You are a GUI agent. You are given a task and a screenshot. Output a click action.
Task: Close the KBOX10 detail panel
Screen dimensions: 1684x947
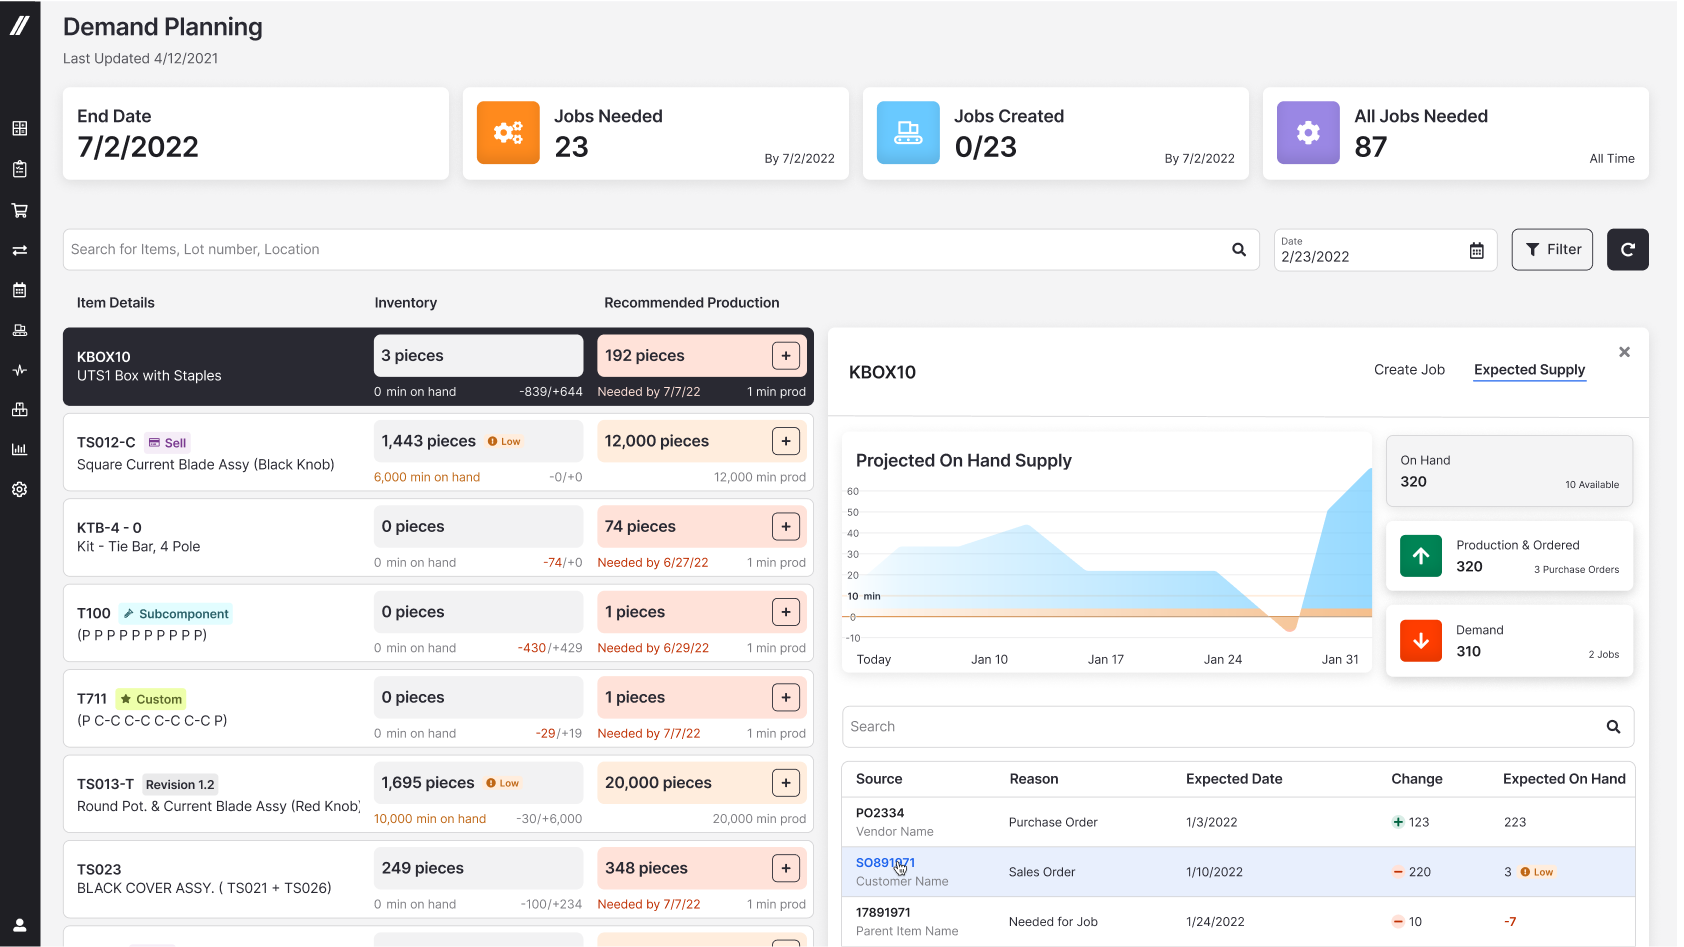1624,352
